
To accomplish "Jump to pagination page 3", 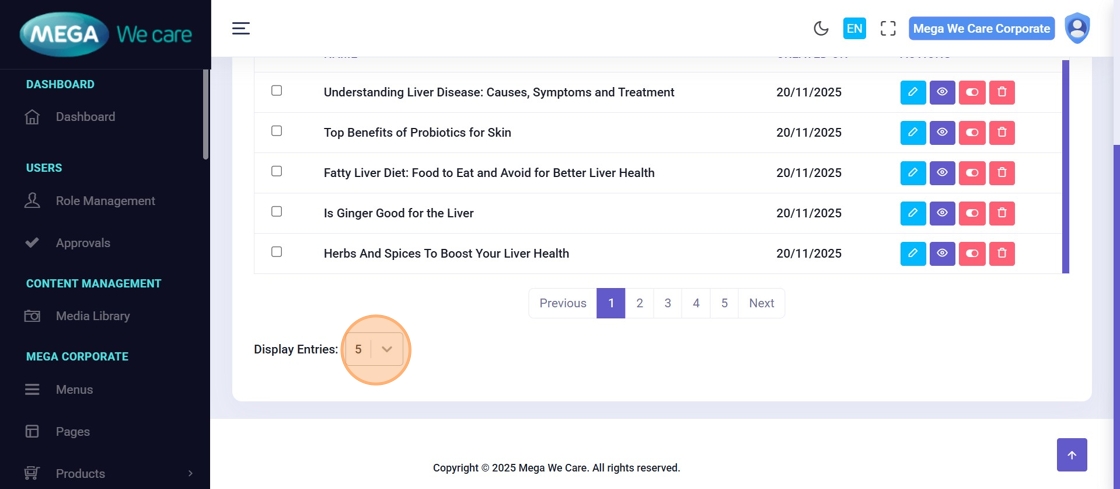I will (667, 303).
